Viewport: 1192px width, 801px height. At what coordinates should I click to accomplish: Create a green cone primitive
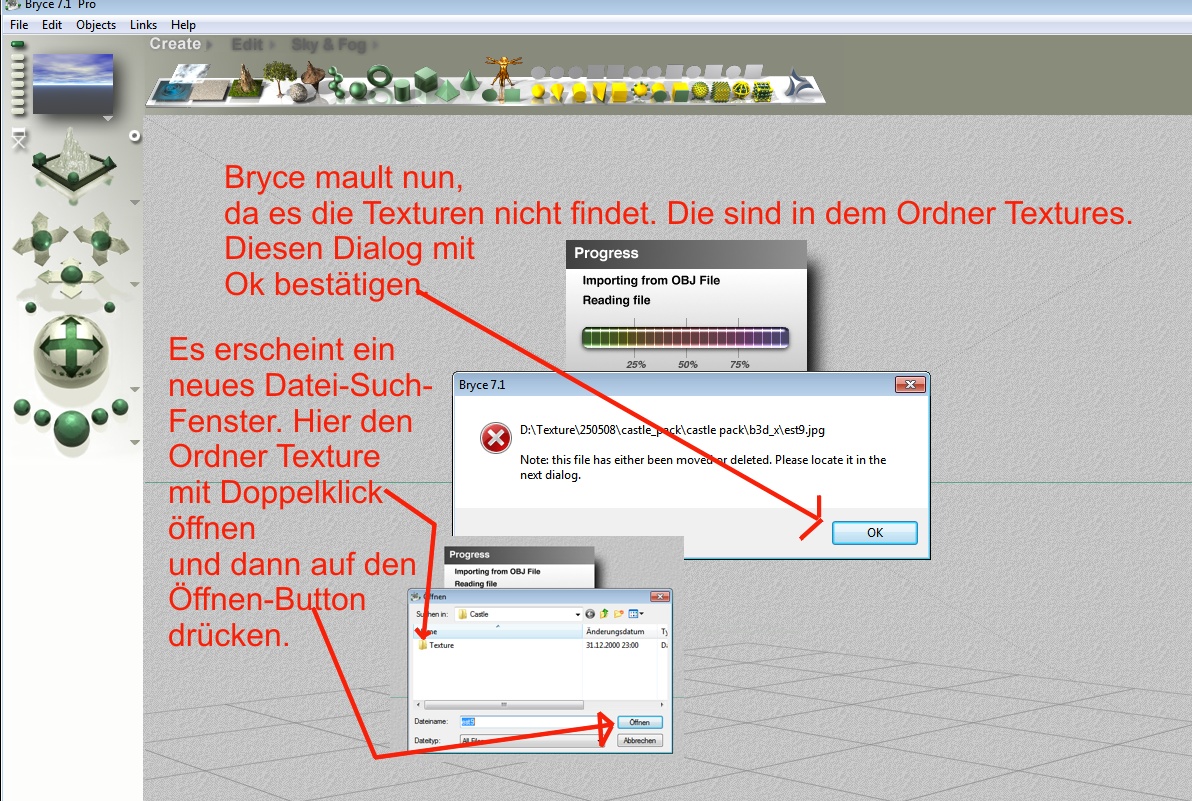(x=469, y=81)
